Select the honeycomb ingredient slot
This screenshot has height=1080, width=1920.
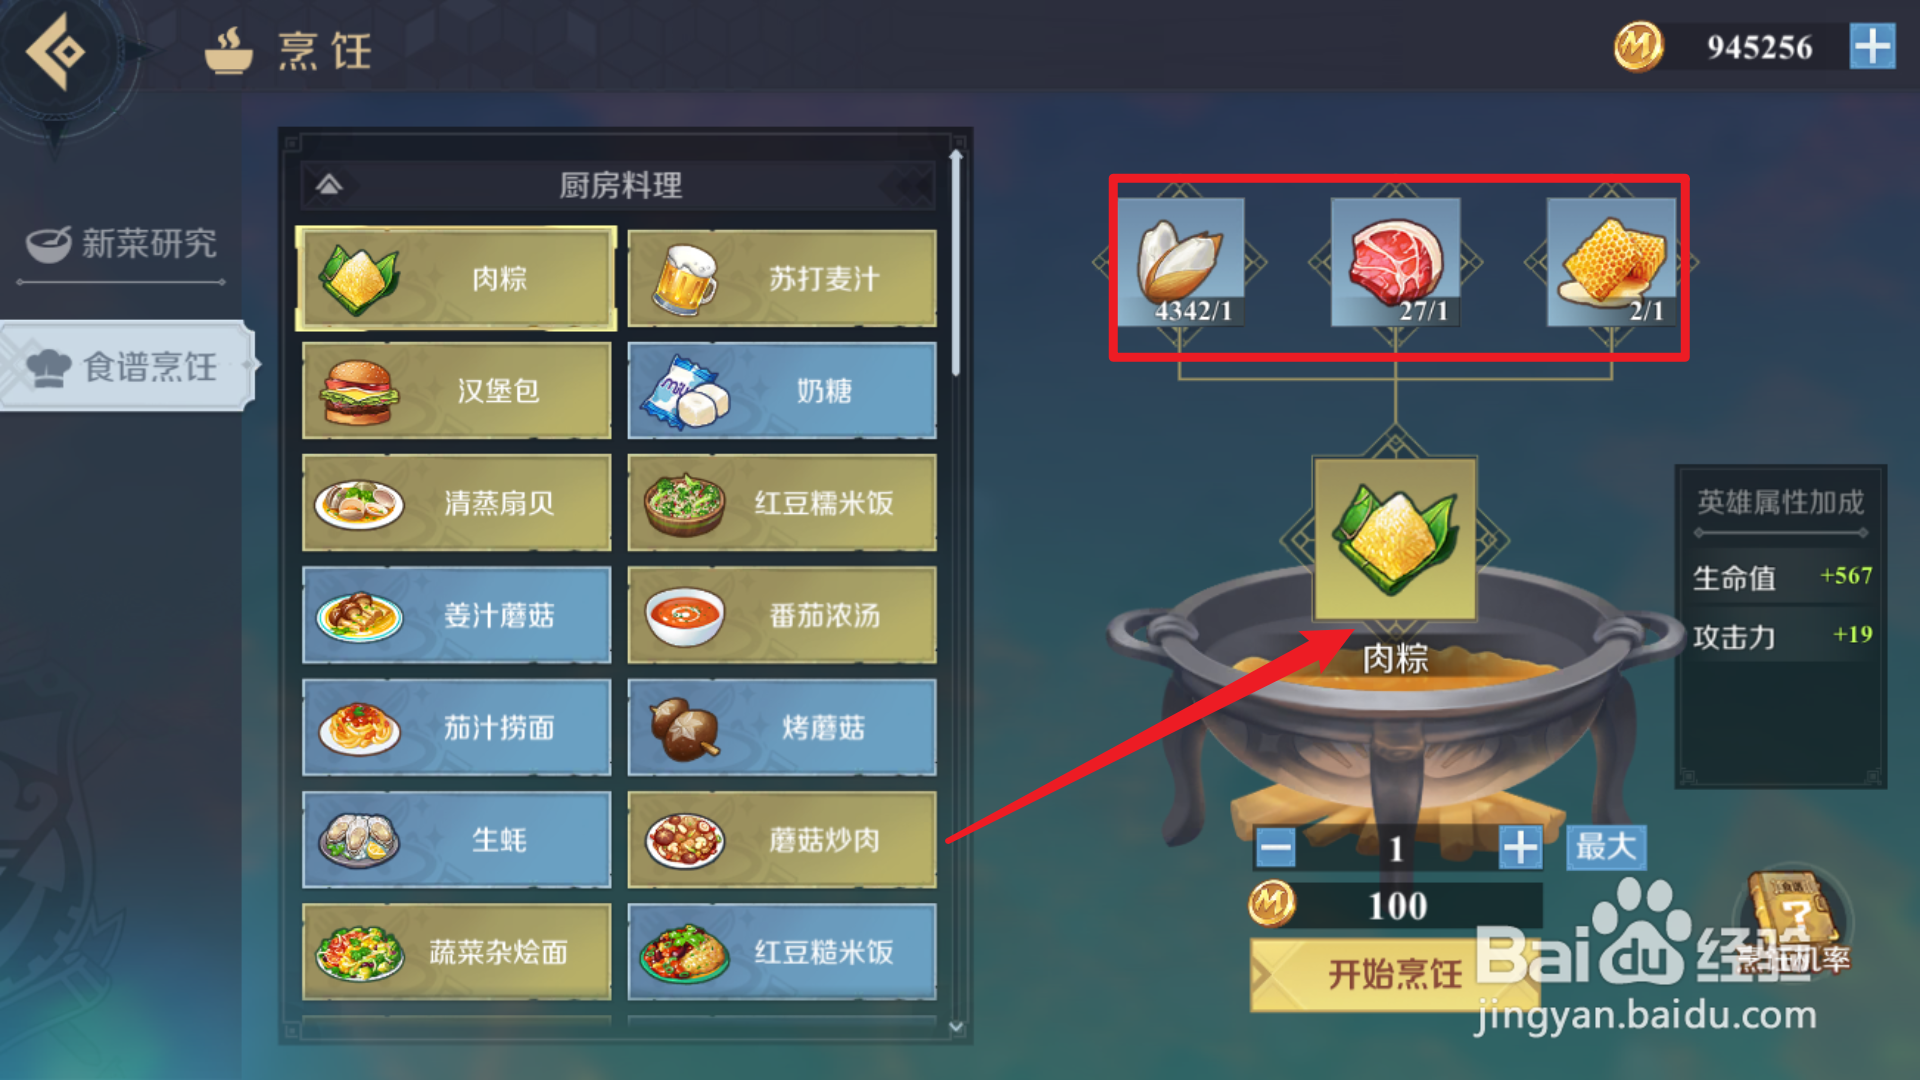(x=1611, y=262)
